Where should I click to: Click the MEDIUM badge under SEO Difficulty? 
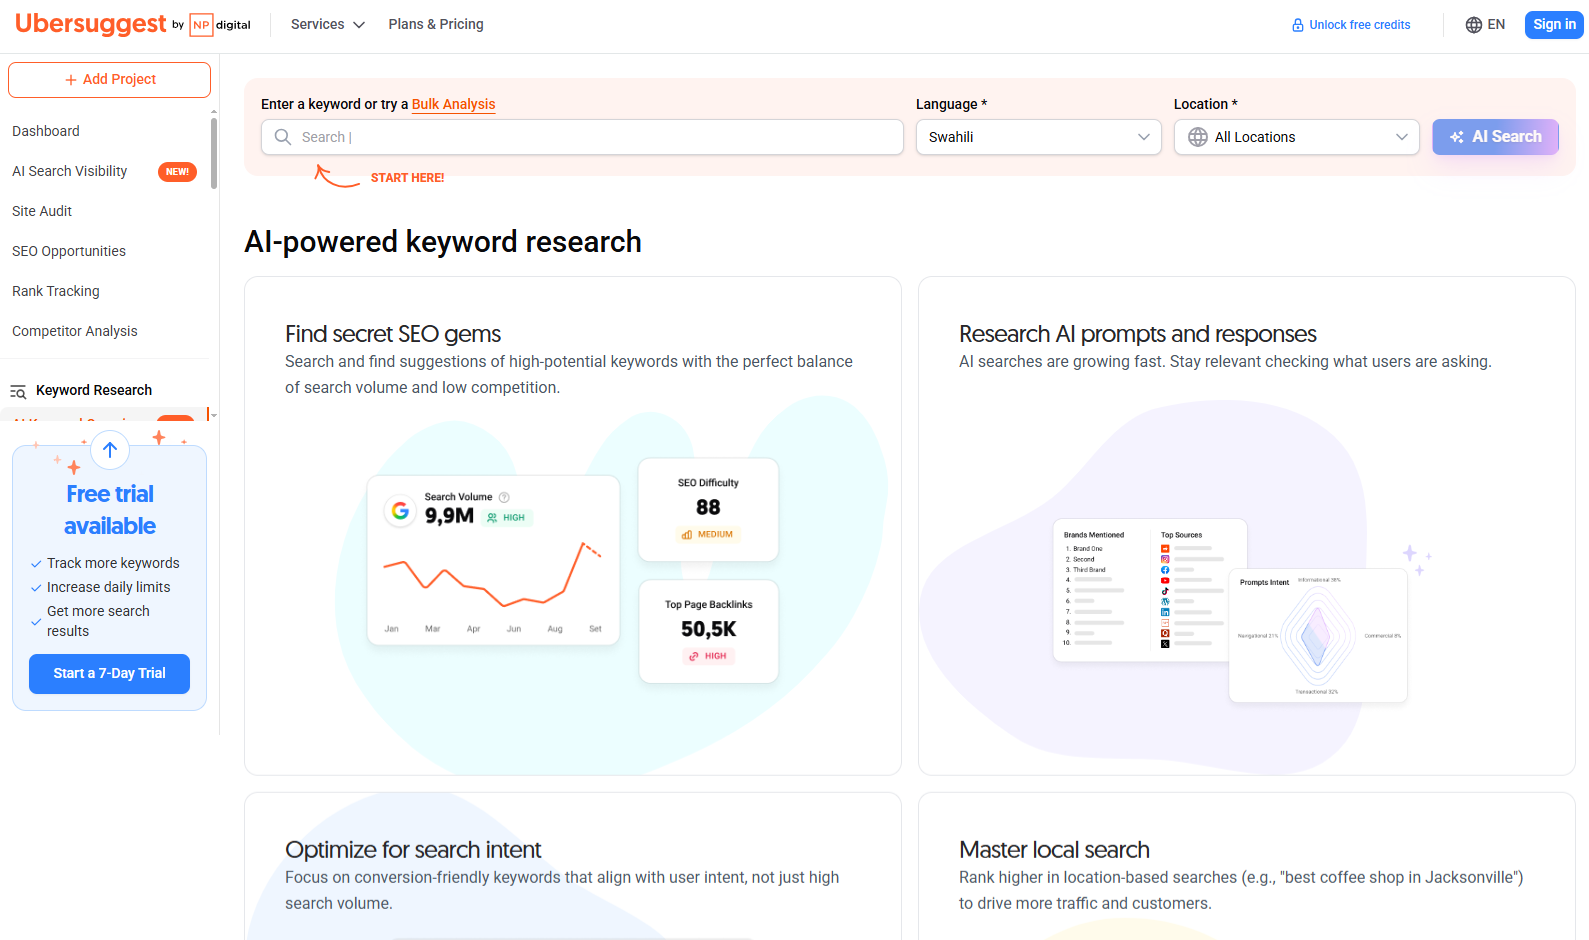pyautogui.click(x=708, y=535)
